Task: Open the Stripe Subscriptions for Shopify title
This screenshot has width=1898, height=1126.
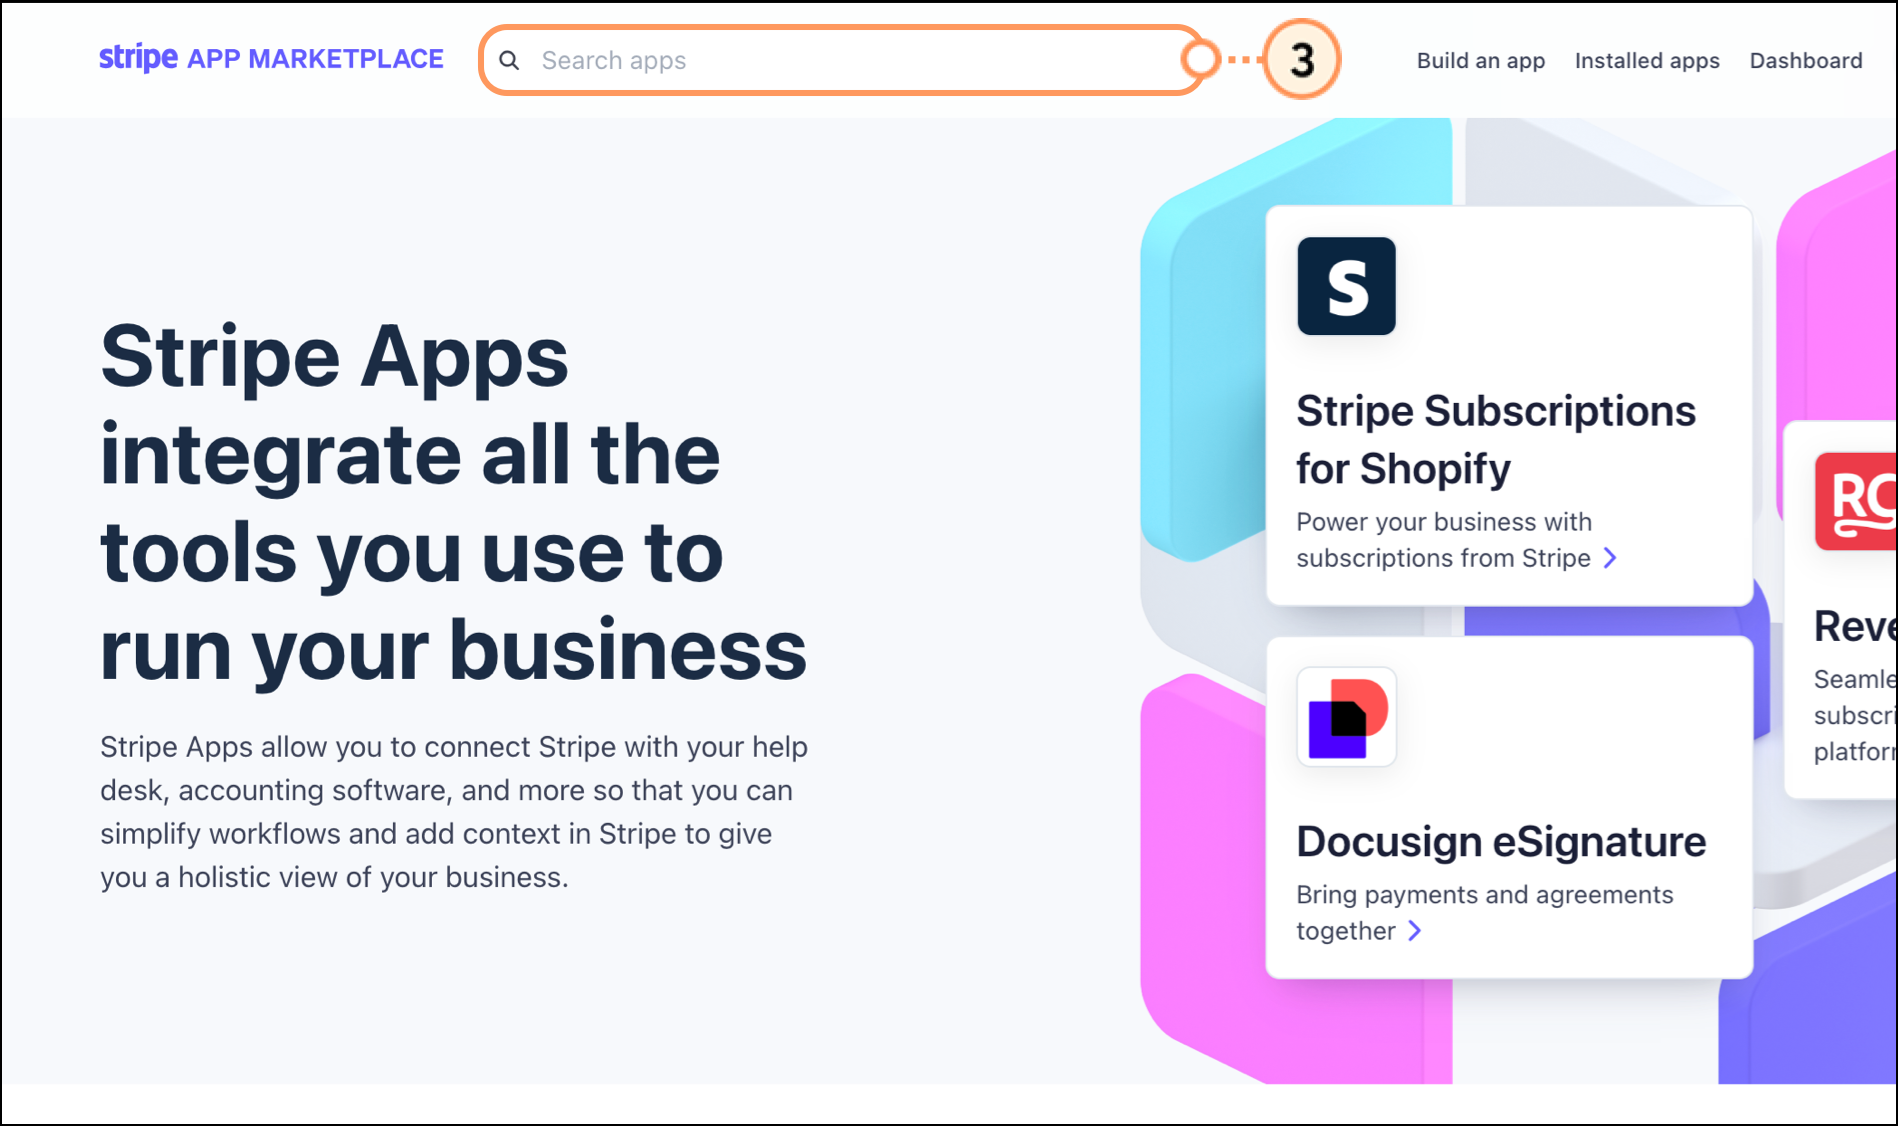Action: (1496, 440)
